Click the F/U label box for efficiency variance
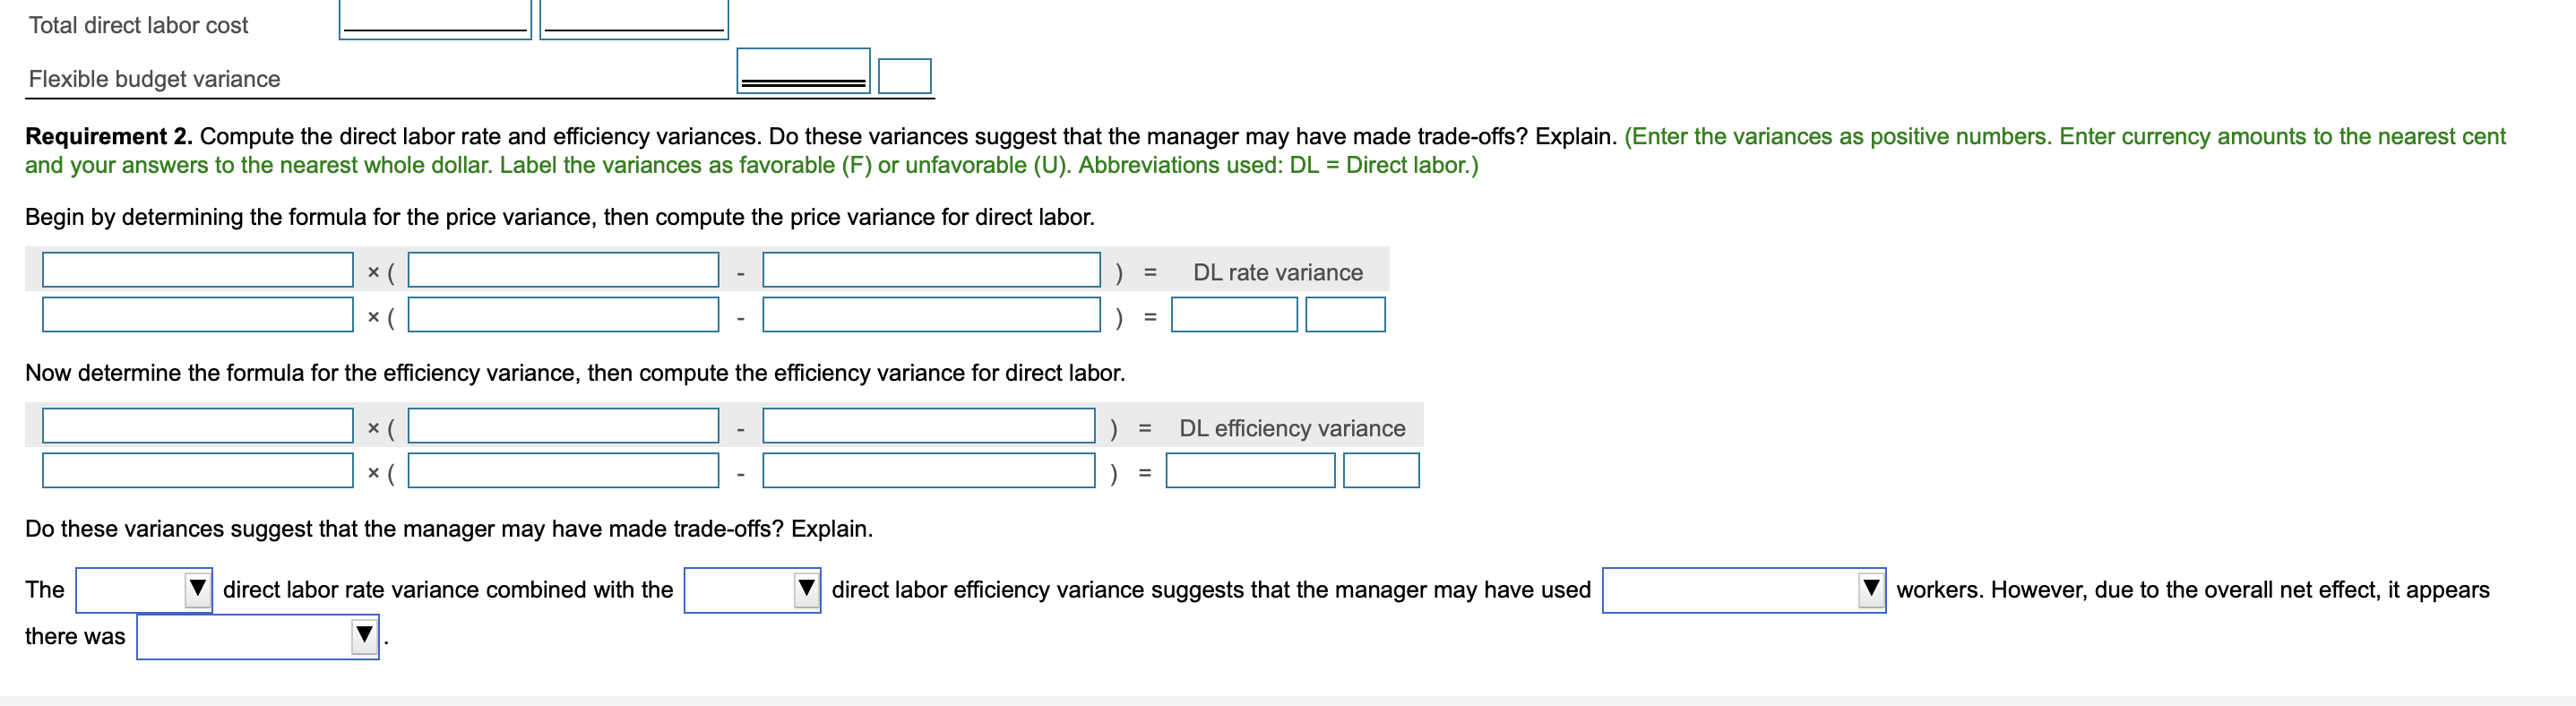This screenshot has width=2576, height=706. click(x=1380, y=471)
